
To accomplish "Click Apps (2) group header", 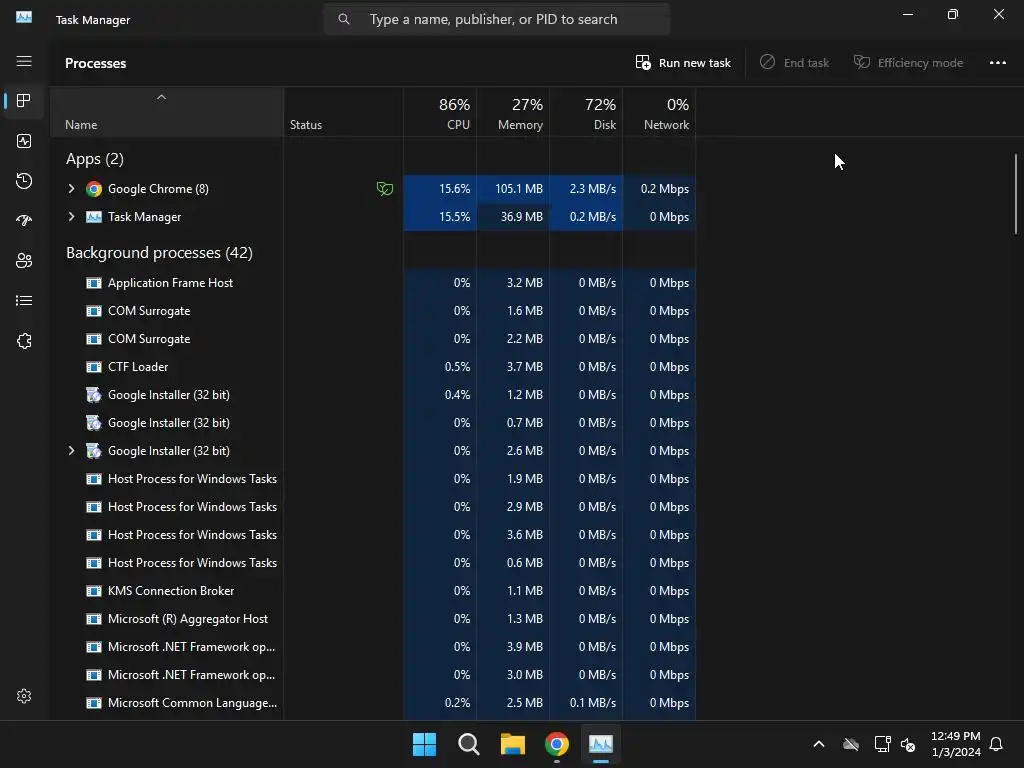I will [95, 159].
